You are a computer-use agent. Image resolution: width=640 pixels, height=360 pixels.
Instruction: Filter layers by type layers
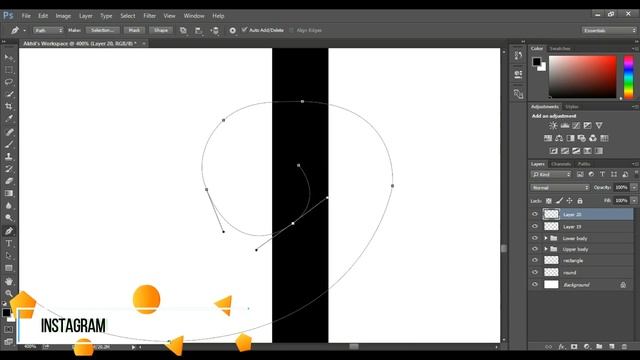pos(602,174)
